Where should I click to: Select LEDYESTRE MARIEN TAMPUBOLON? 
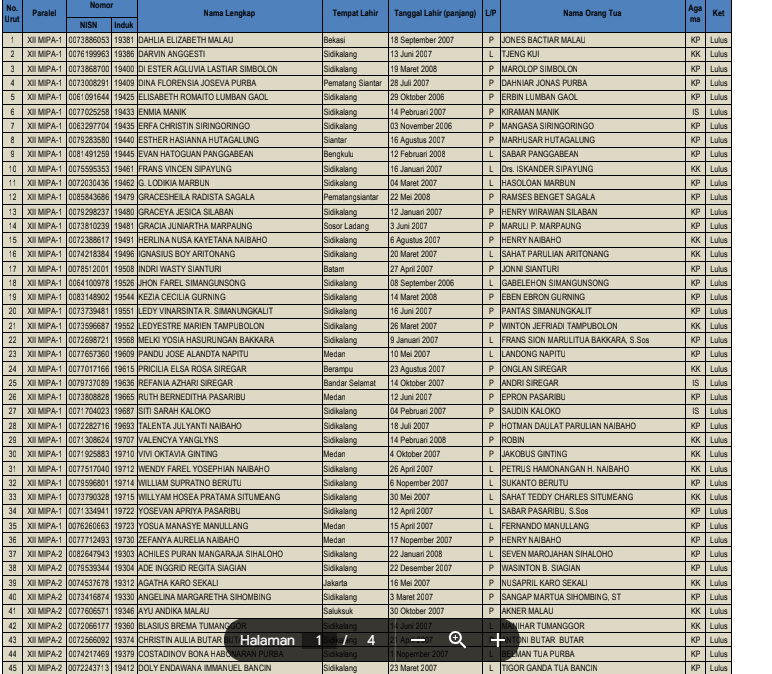201,326
